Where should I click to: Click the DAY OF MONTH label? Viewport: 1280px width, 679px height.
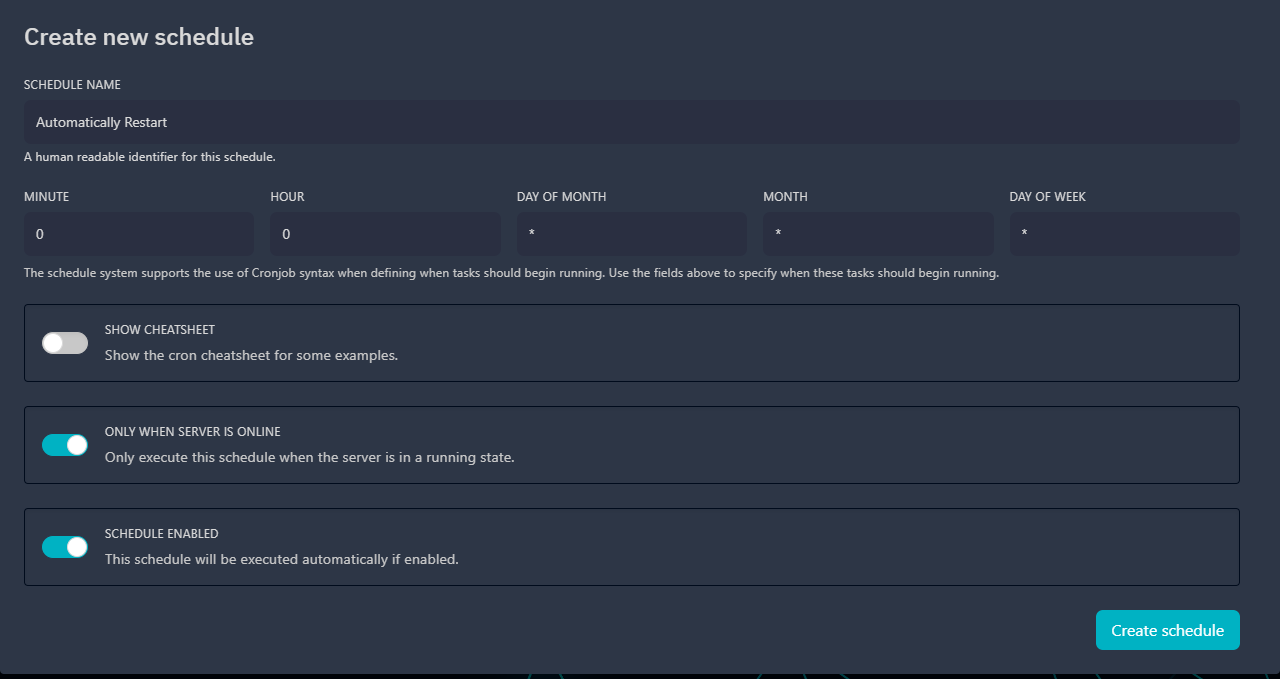click(x=561, y=197)
